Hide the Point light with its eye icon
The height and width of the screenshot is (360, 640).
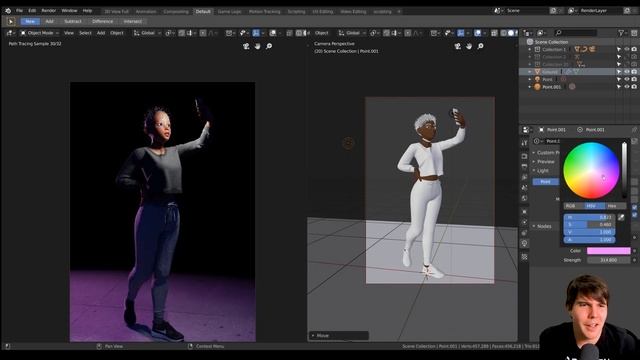click(627, 79)
